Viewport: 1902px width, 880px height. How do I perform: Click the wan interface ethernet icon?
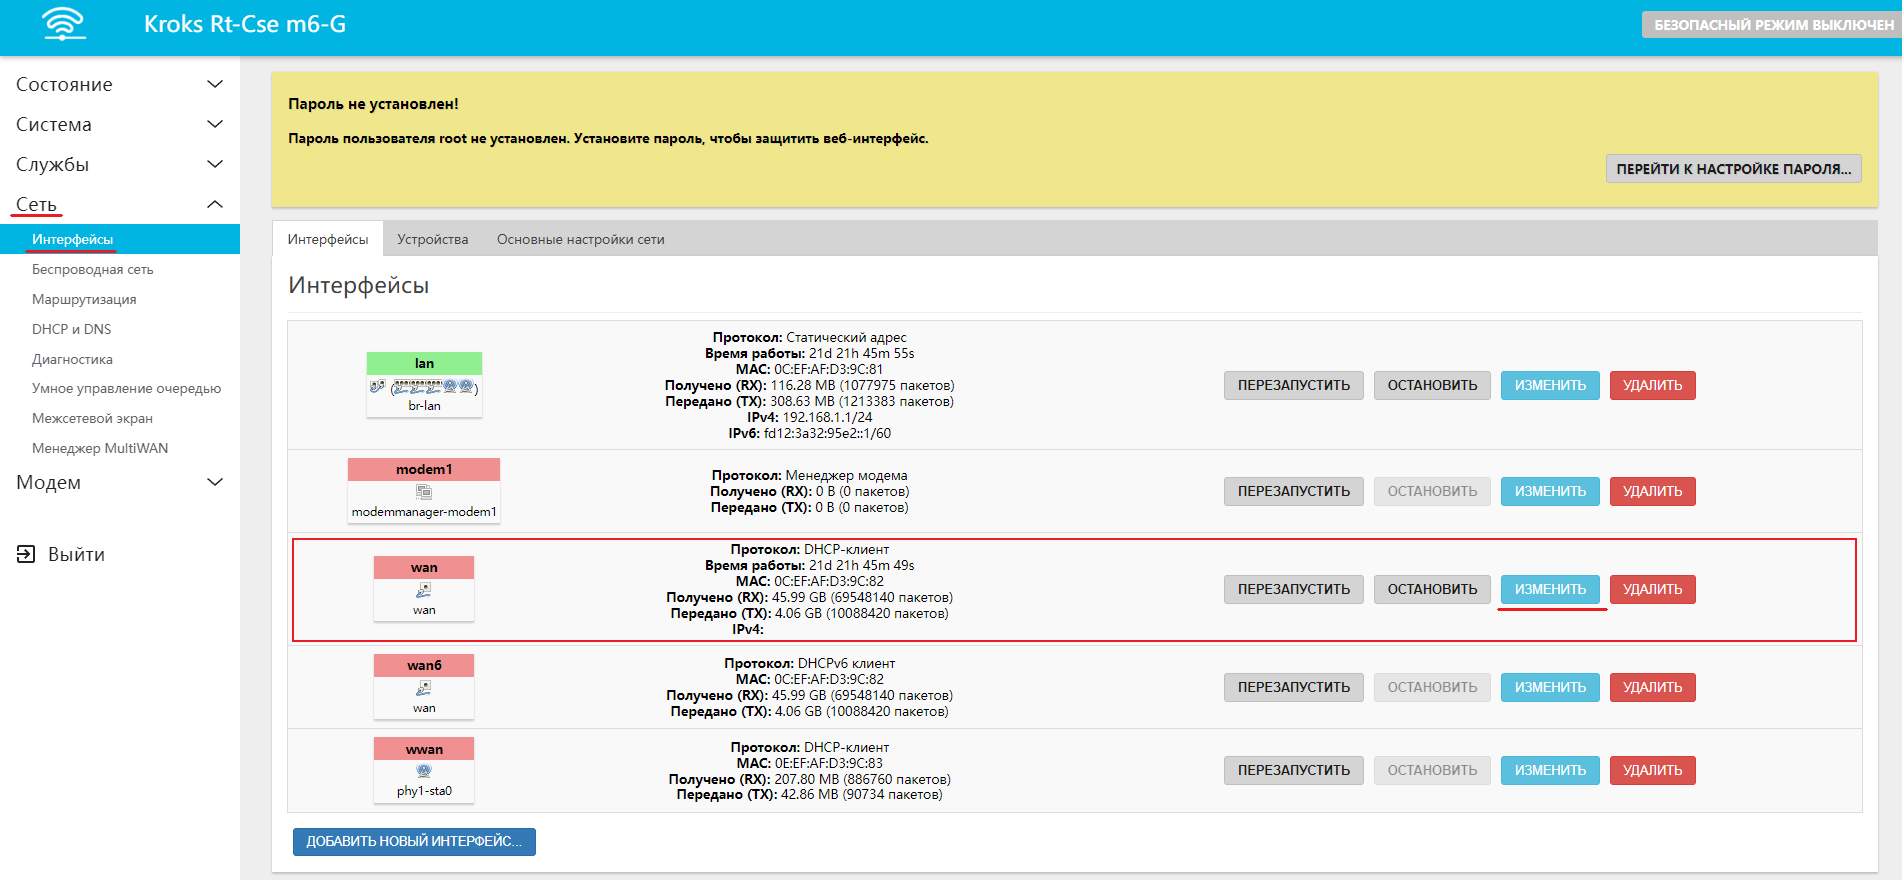(x=424, y=590)
